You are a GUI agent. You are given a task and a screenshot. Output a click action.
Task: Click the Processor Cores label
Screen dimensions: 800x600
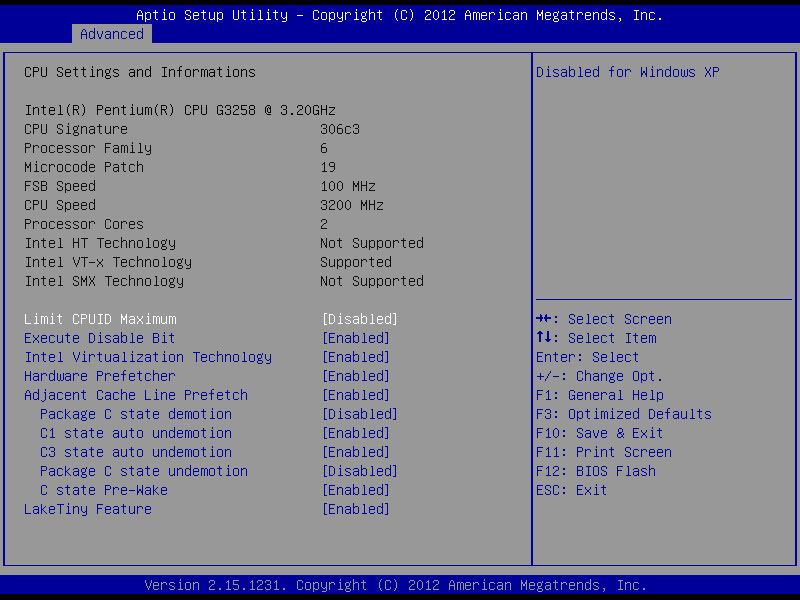[84, 224]
